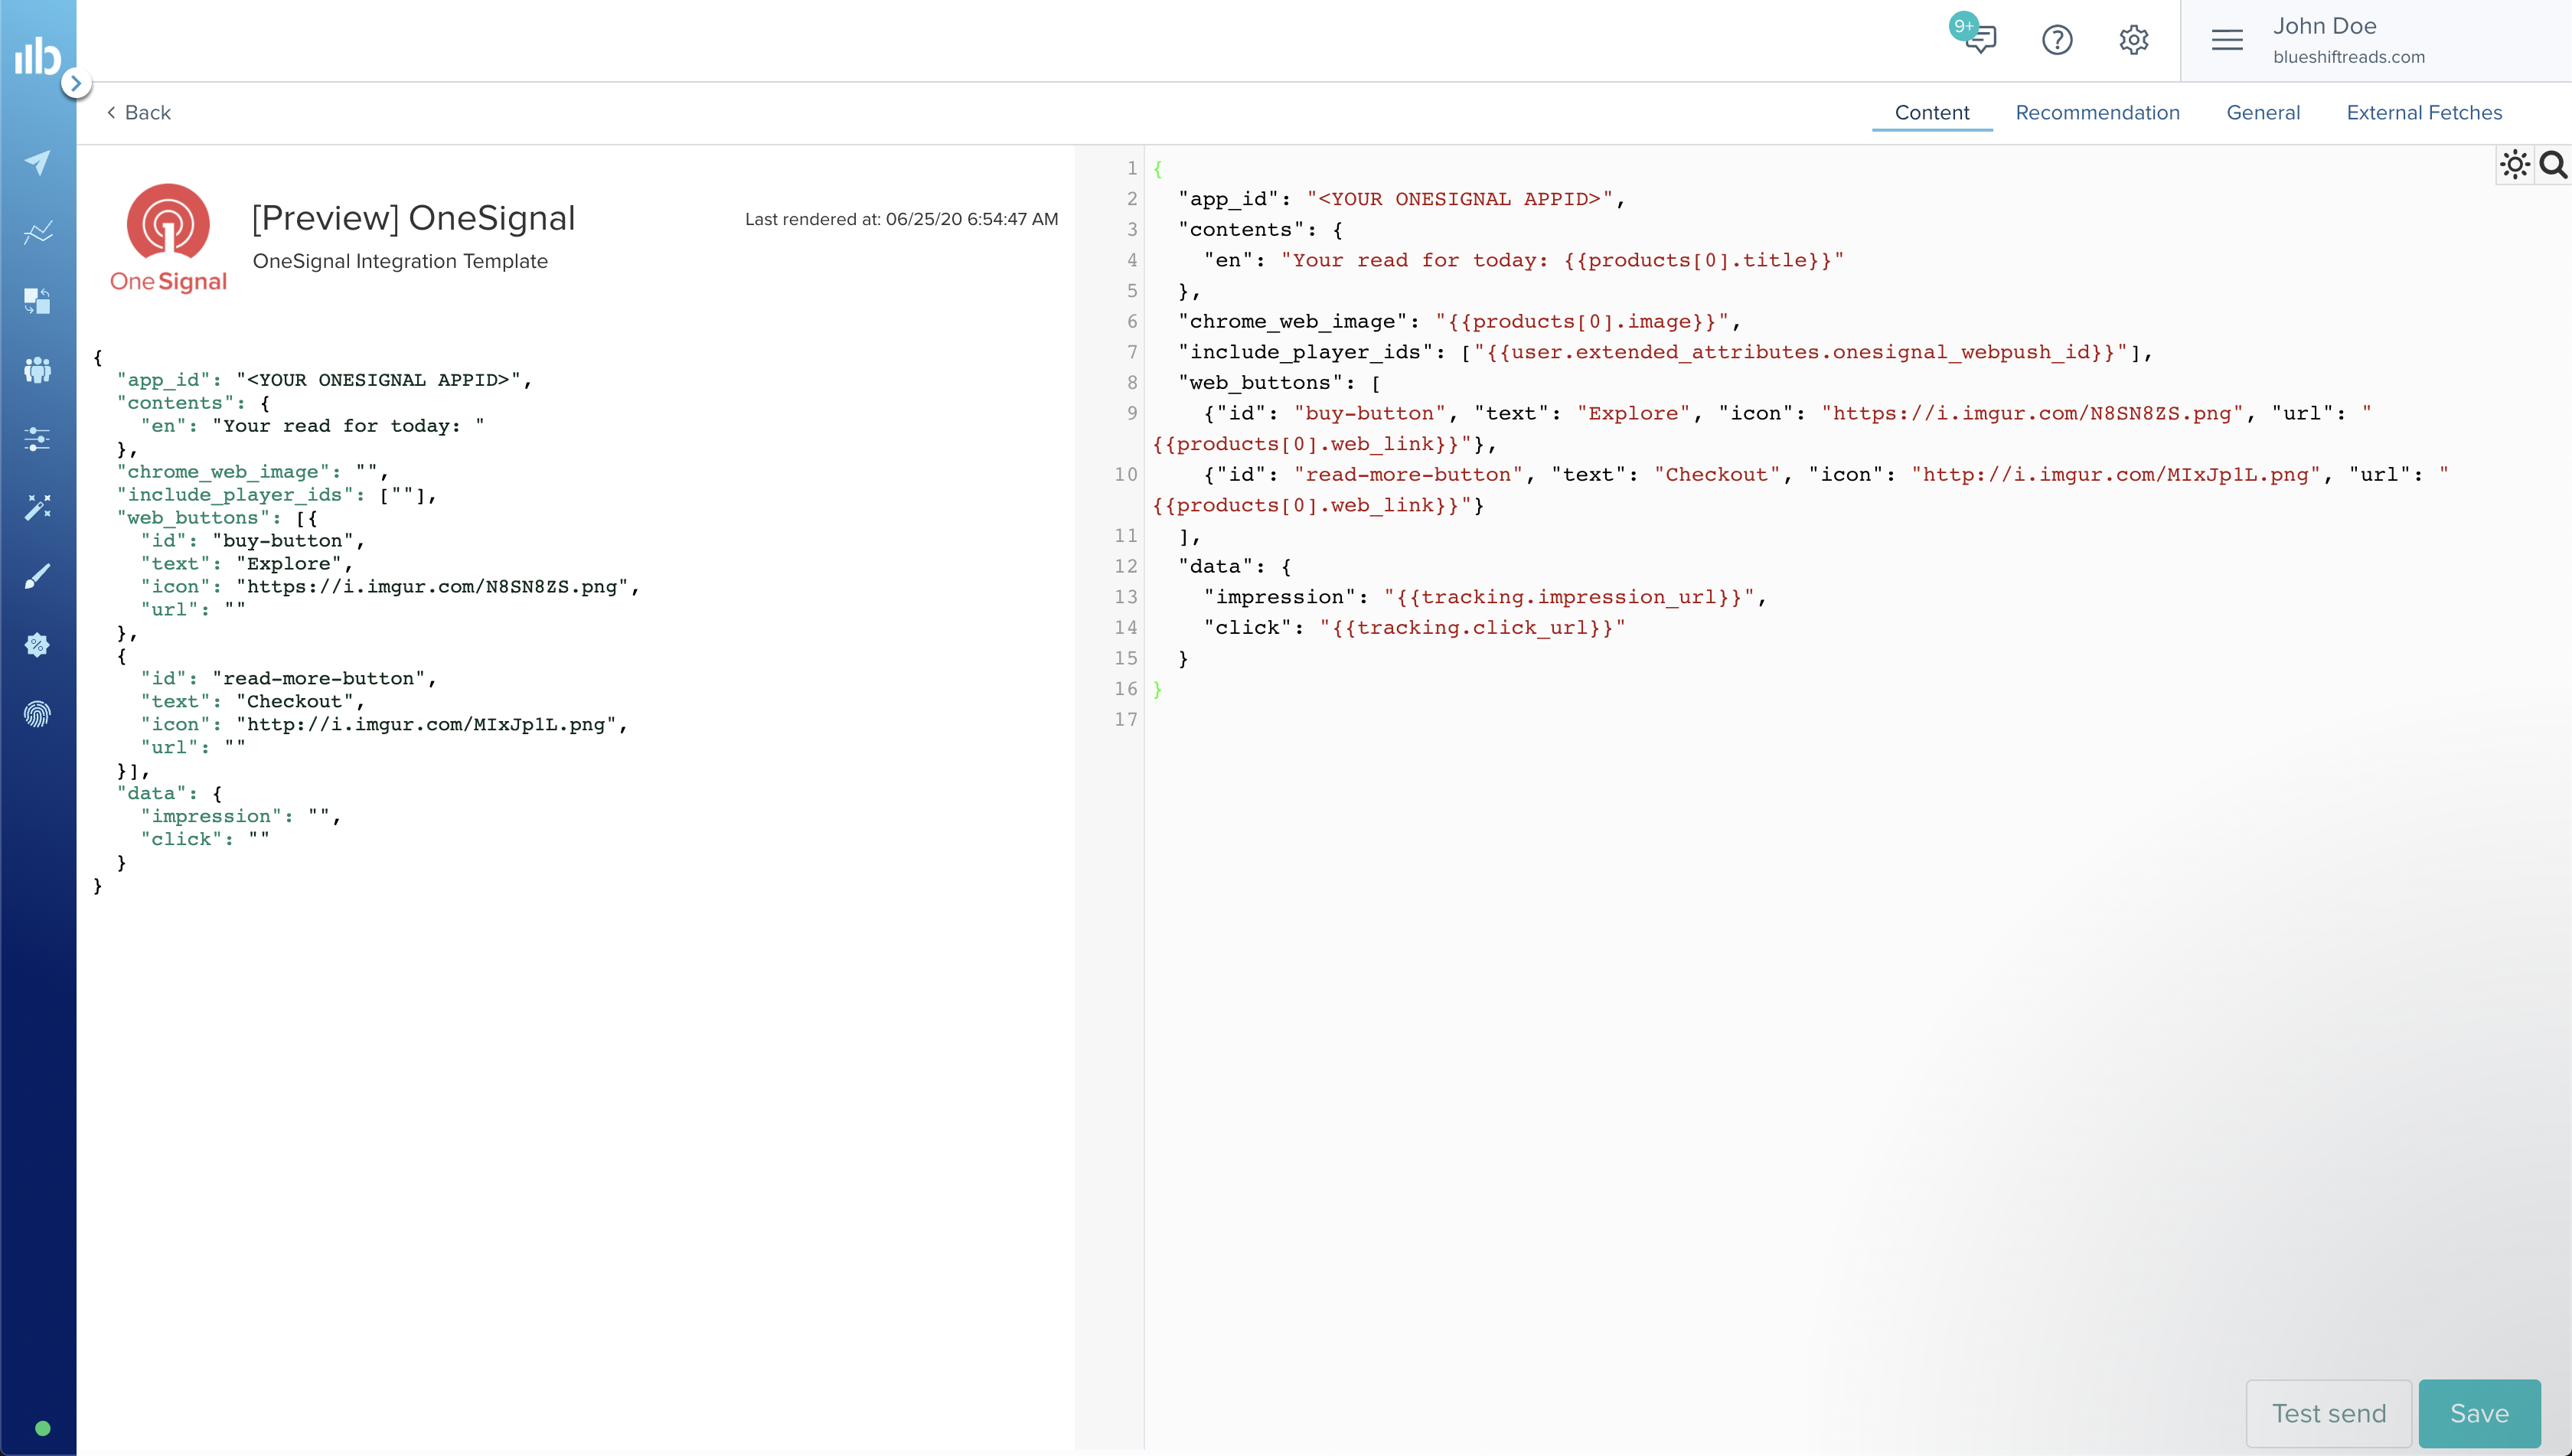This screenshot has width=2572, height=1456.
Task: Select the magic wand recommendations icon
Action: [x=37, y=508]
